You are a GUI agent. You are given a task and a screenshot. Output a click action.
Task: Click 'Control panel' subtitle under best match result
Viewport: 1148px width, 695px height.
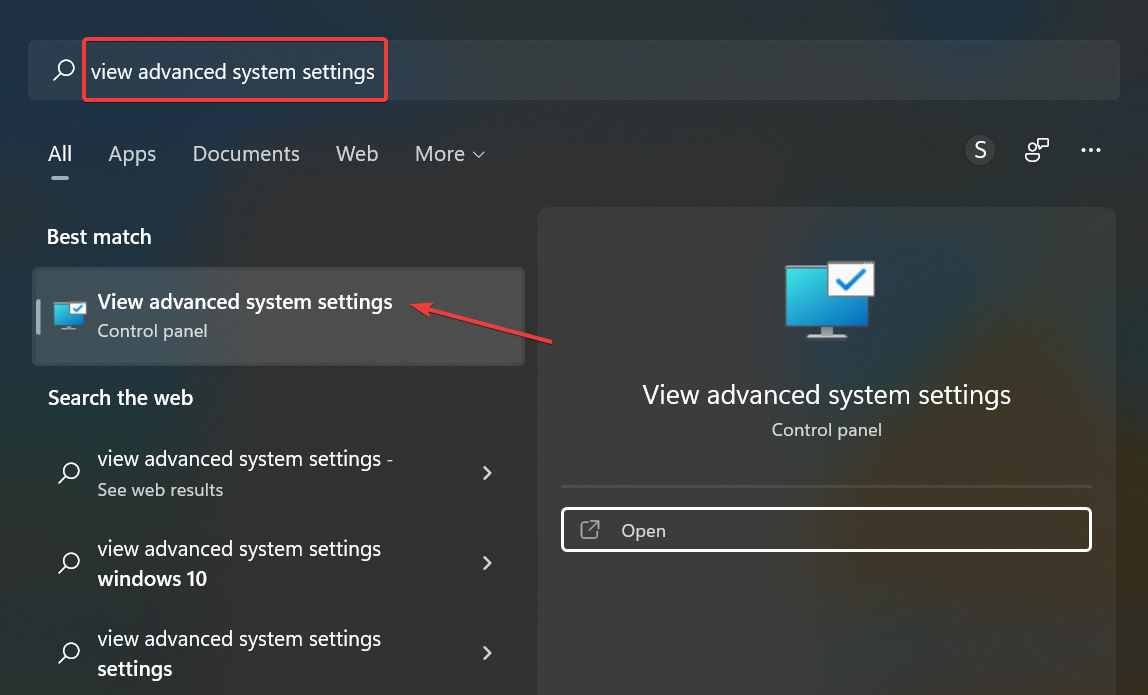152,331
